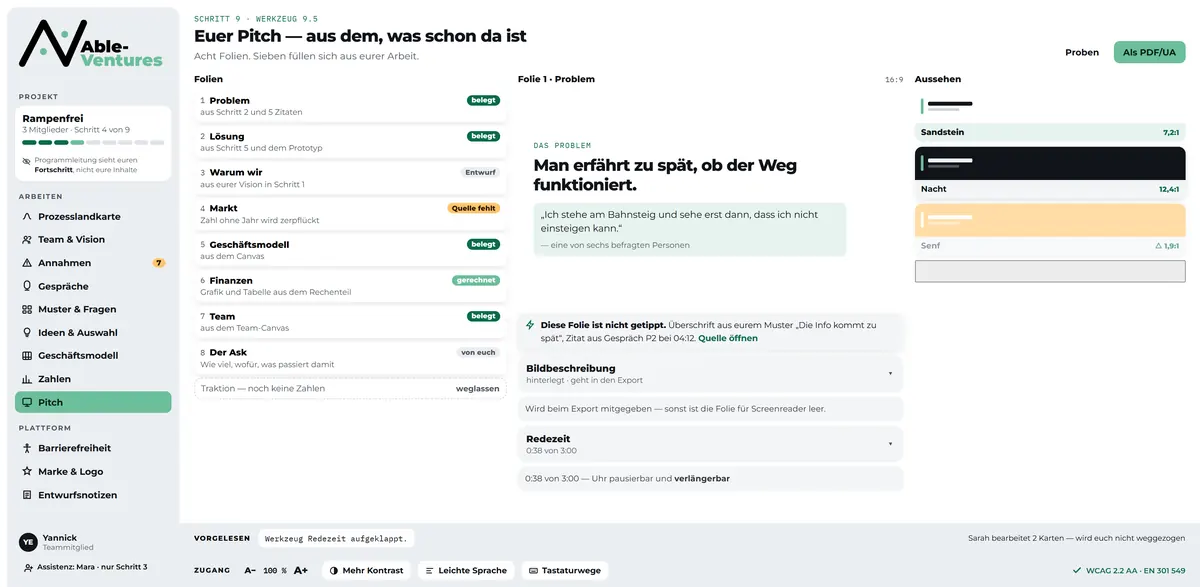
Task: Toggle the Tastaturwege display
Action: point(565,570)
